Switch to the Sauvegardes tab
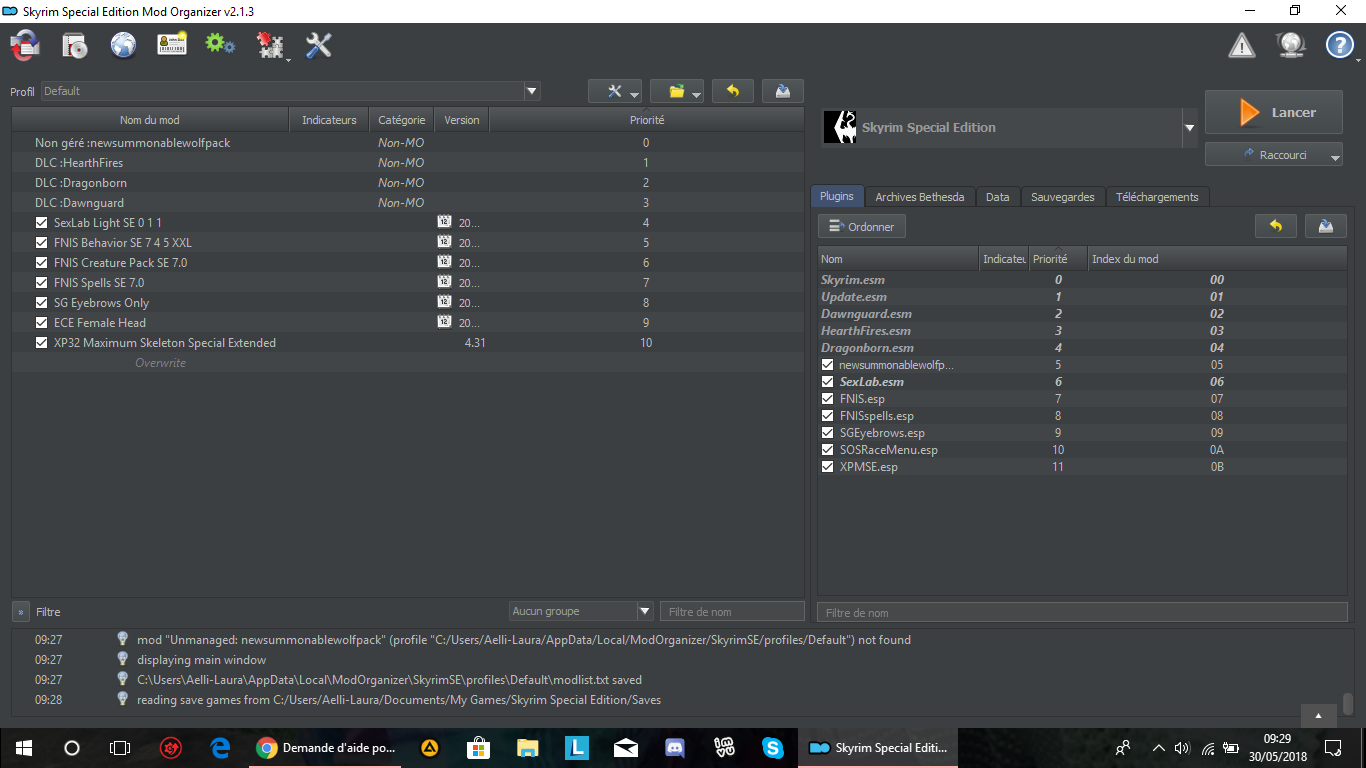This screenshot has width=1366, height=768. pyautogui.click(x=1063, y=197)
